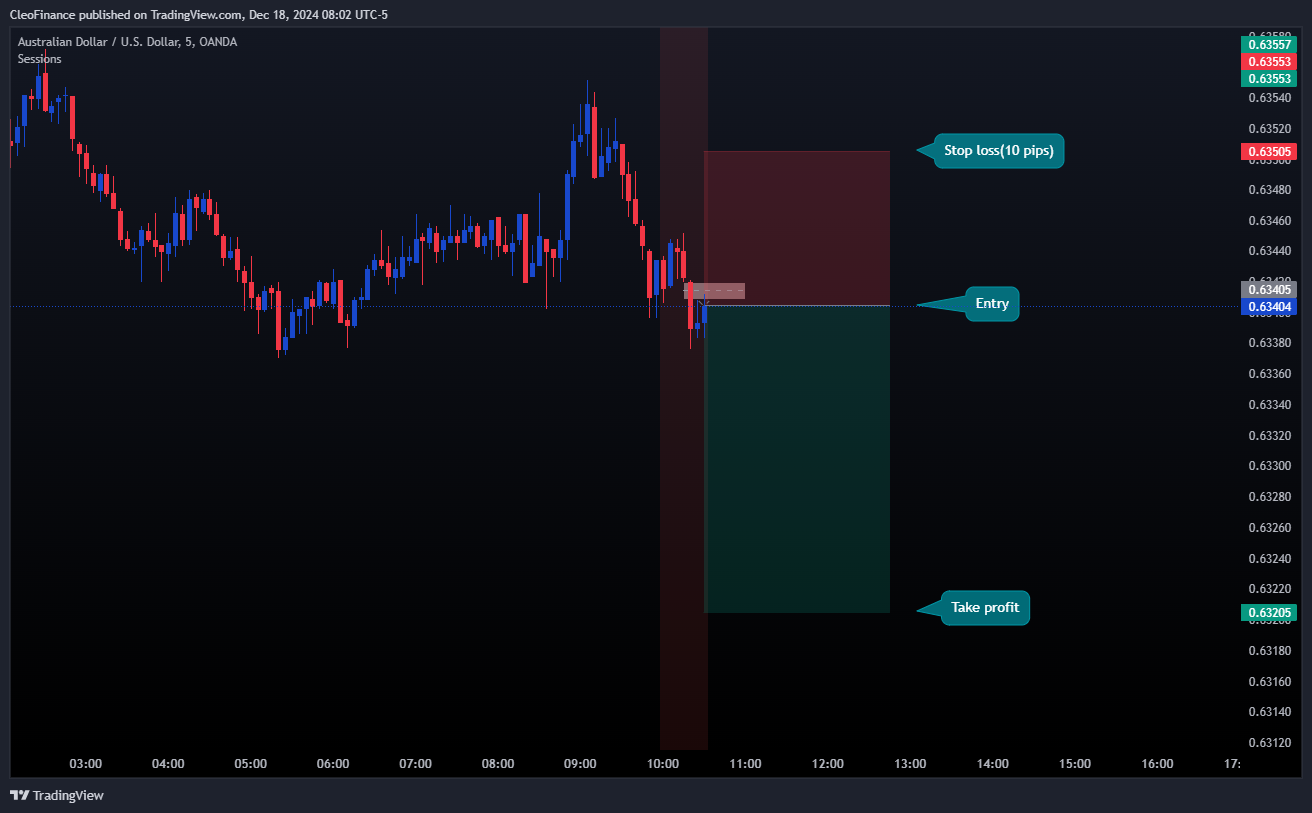
Task: Select the green take-profit zone of the position
Action: coord(797,459)
